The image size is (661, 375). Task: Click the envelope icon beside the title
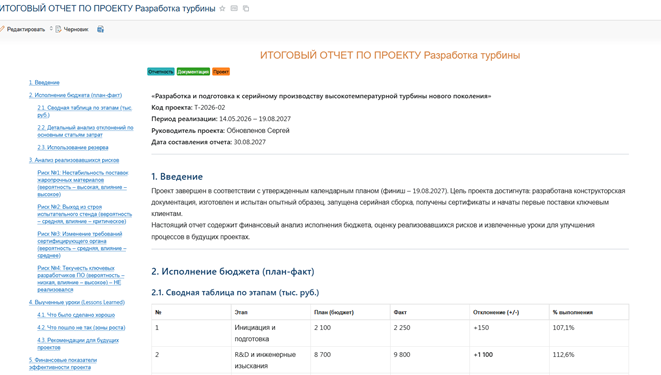[234, 8]
